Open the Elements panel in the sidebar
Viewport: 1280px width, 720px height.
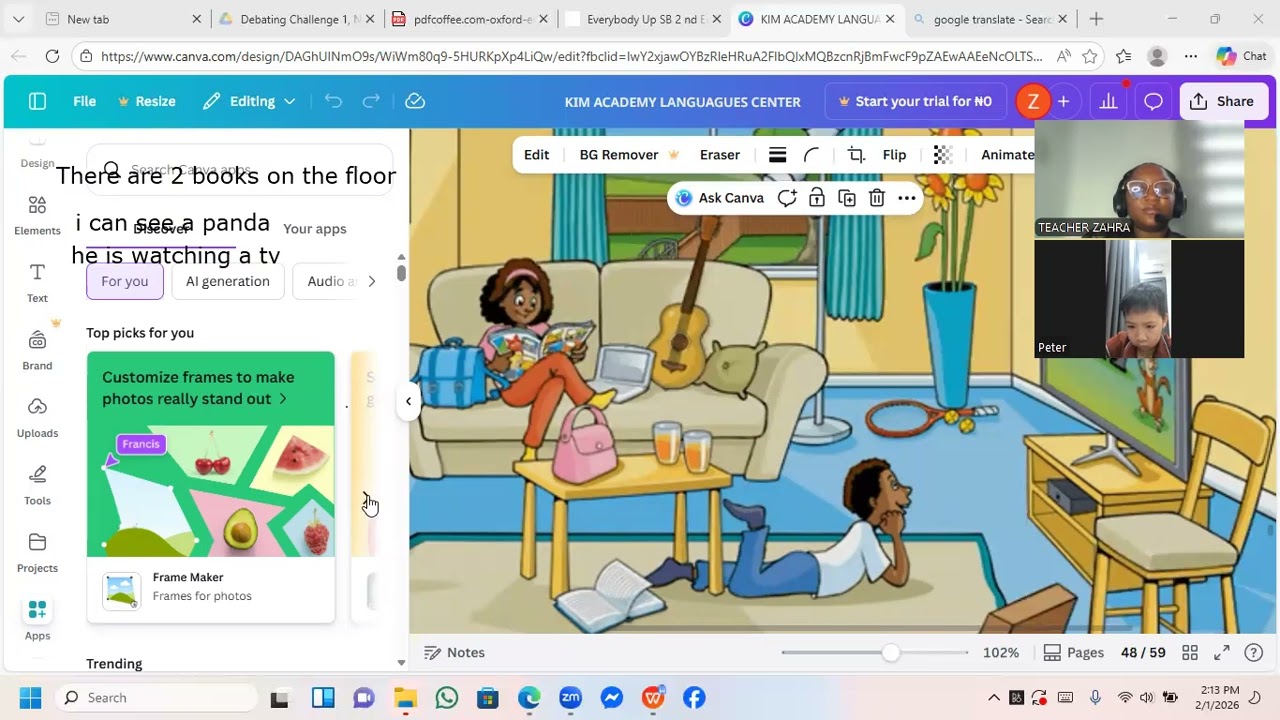(37, 216)
